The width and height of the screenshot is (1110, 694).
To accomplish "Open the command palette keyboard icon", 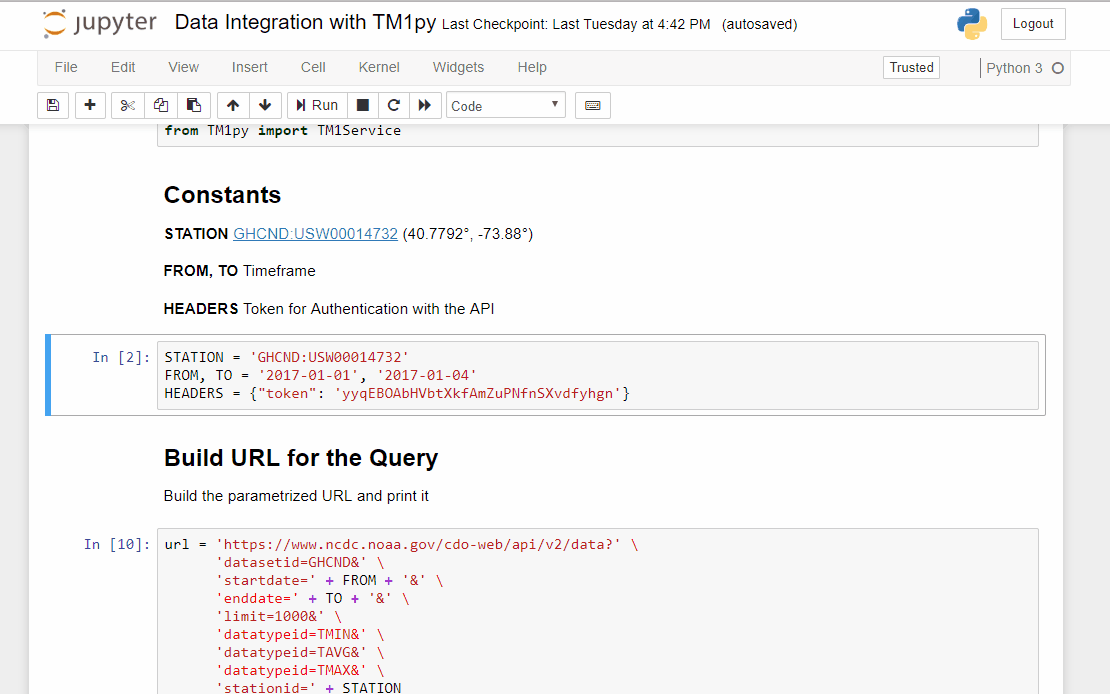I will click(x=593, y=105).
